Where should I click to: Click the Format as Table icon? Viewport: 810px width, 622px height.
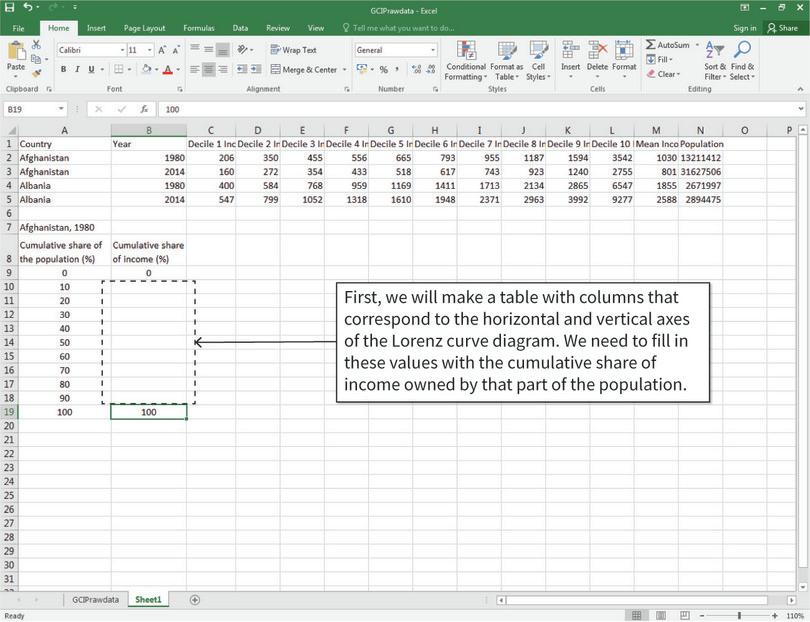[508, 60]
